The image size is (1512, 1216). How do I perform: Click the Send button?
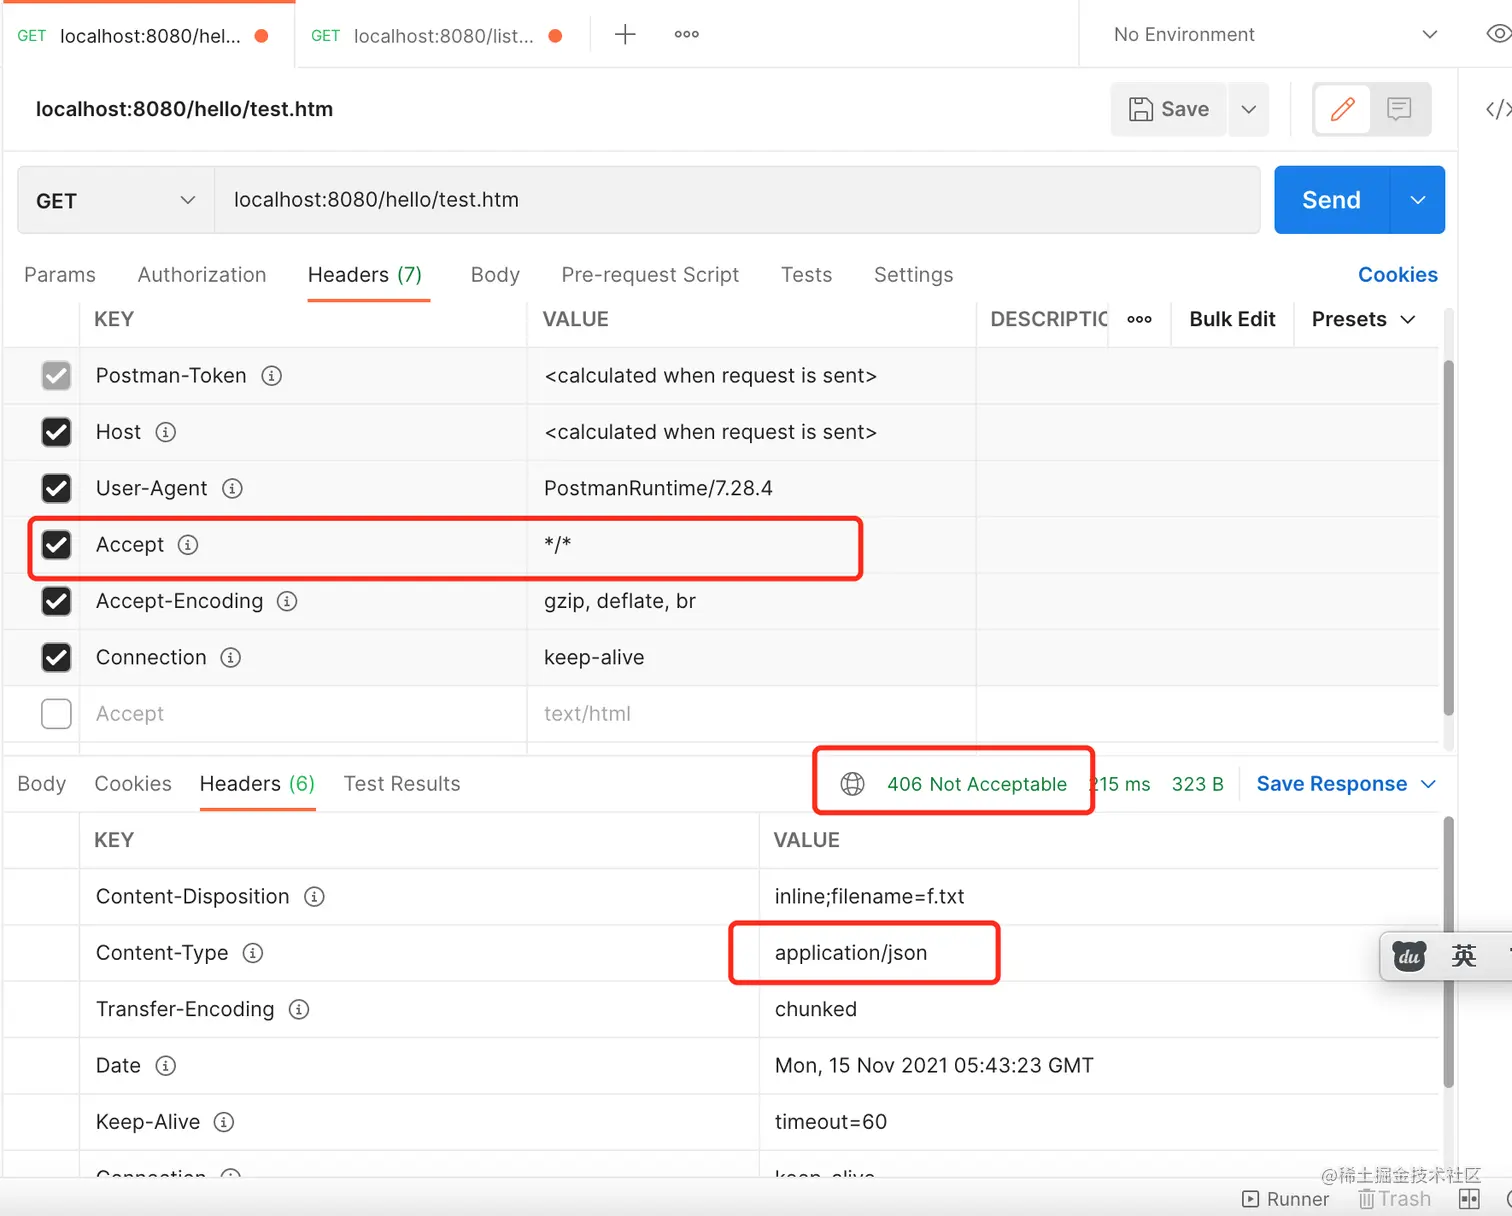coord(1329,200)
